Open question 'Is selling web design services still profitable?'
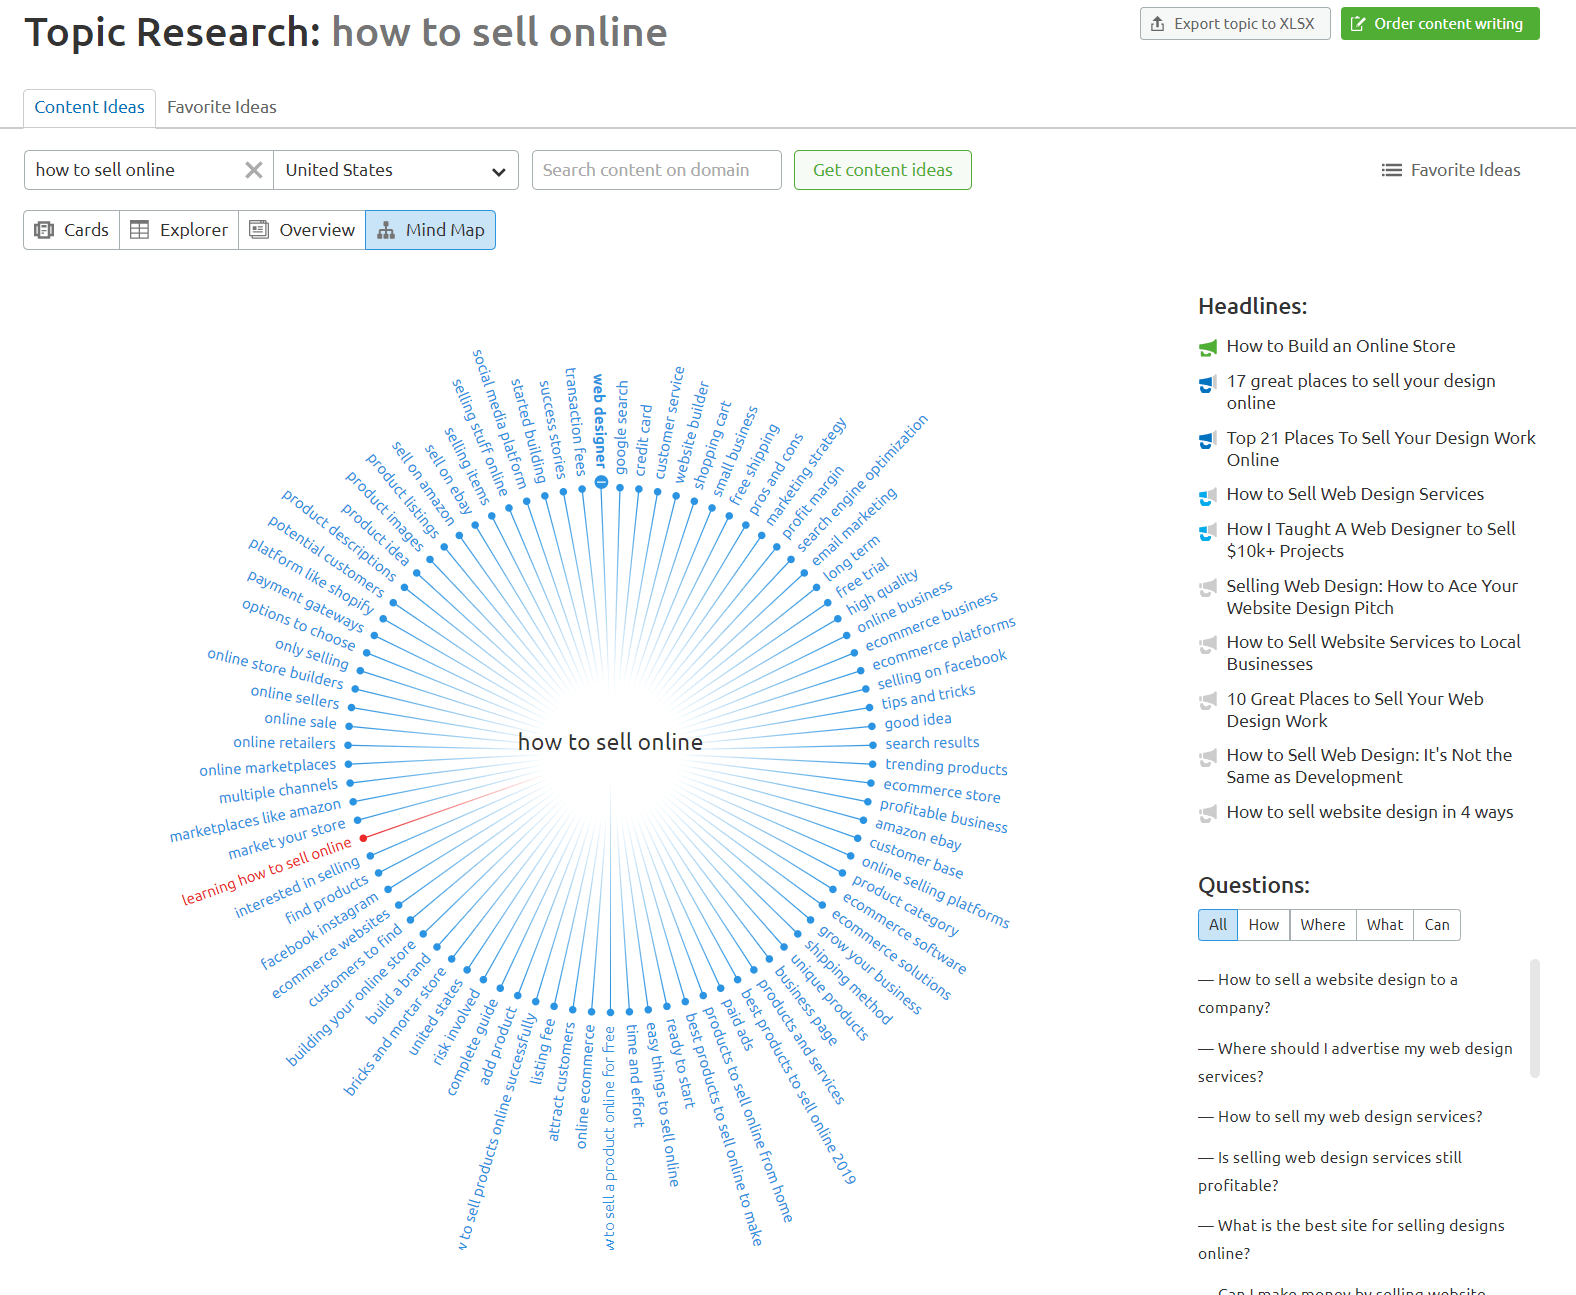Screen dimensions: 1576x1295 pos(1330,1171)
